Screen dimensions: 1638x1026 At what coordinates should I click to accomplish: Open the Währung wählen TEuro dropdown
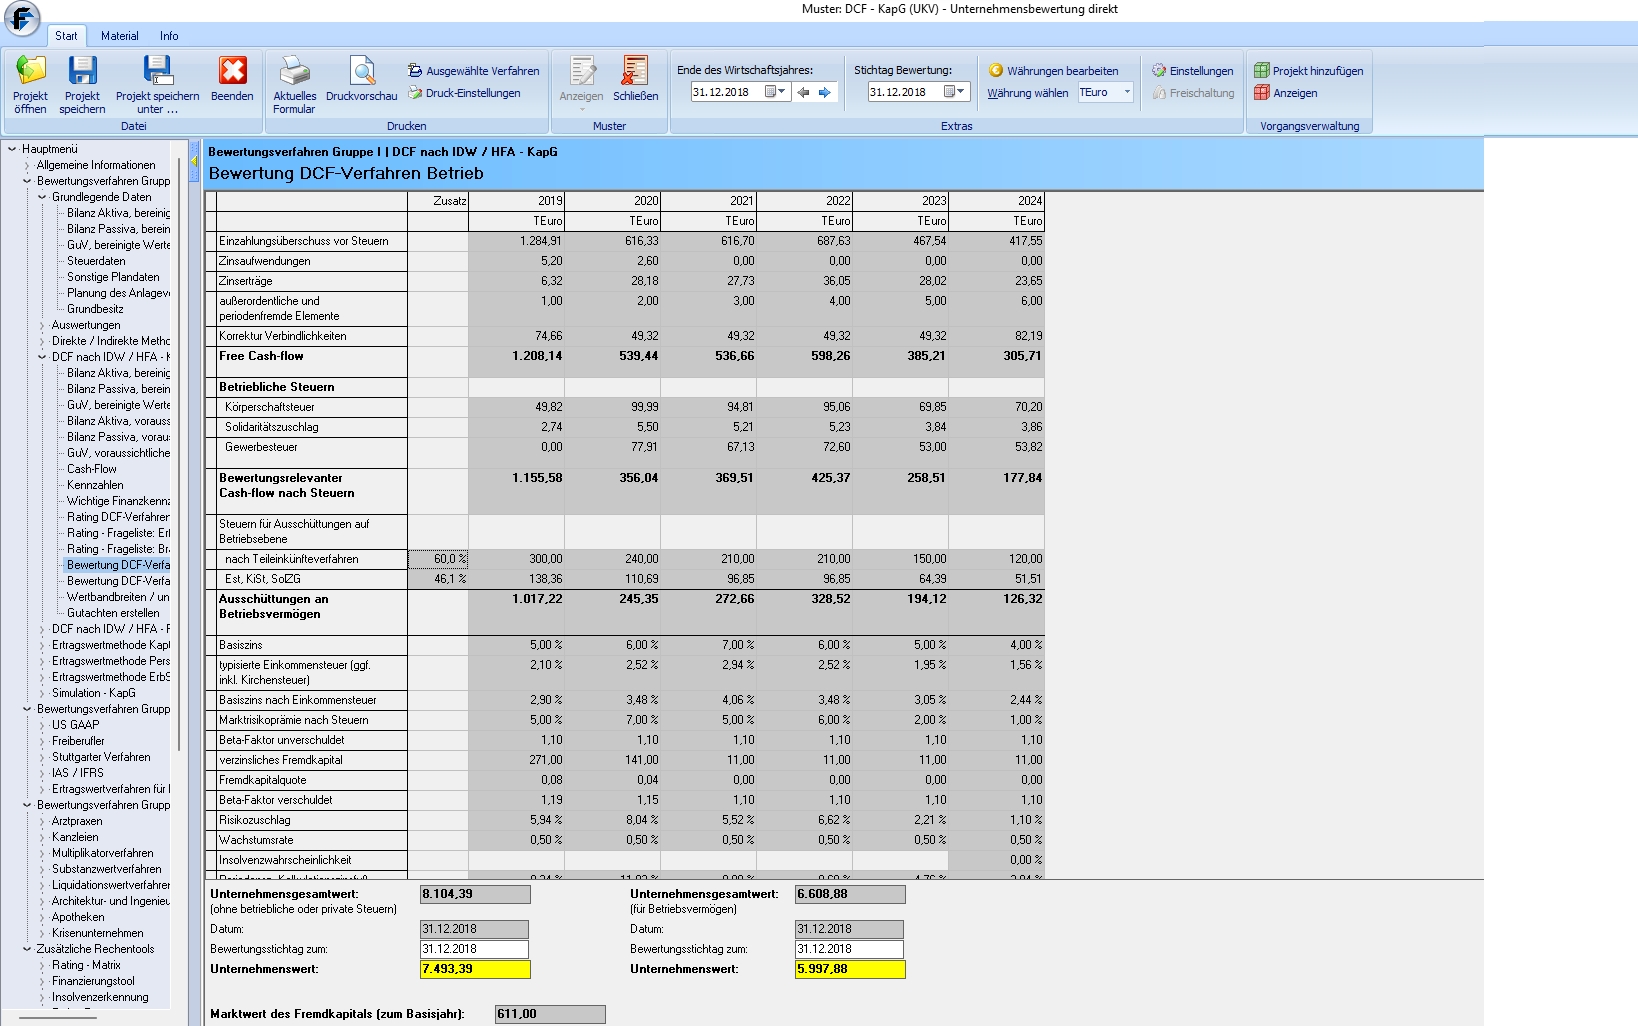(x=1127, y=92)
